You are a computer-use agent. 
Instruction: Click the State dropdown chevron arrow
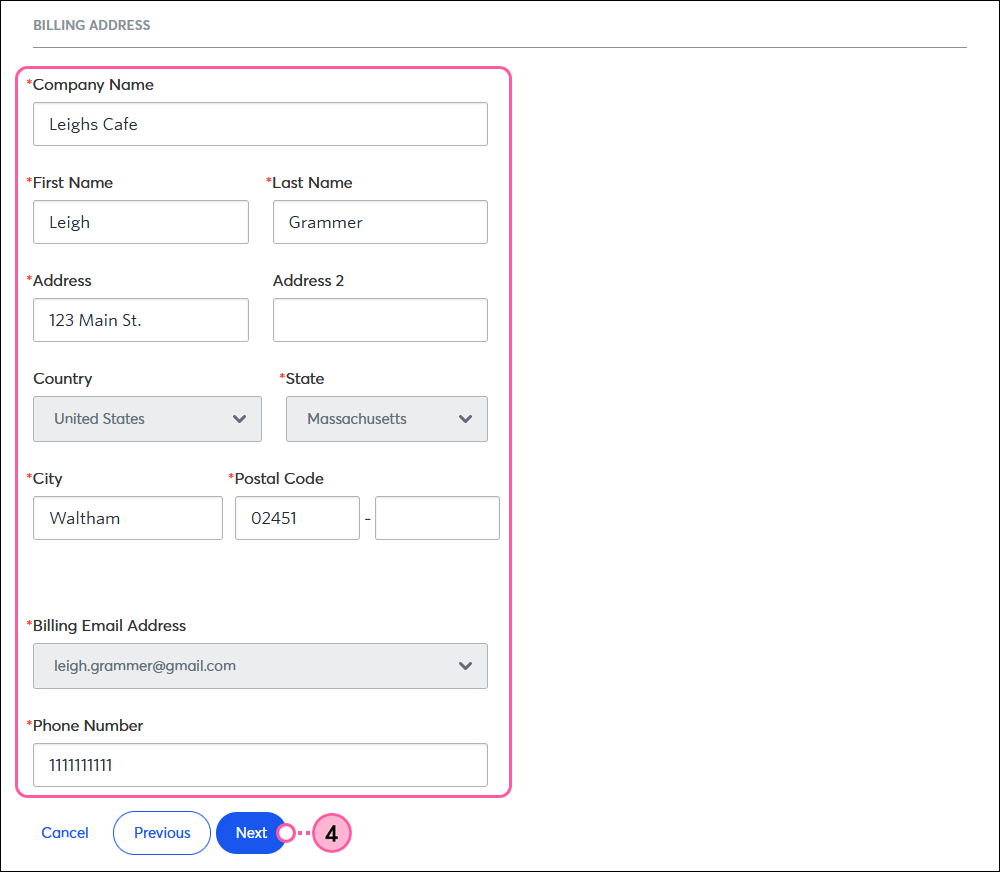coord(466,419)
